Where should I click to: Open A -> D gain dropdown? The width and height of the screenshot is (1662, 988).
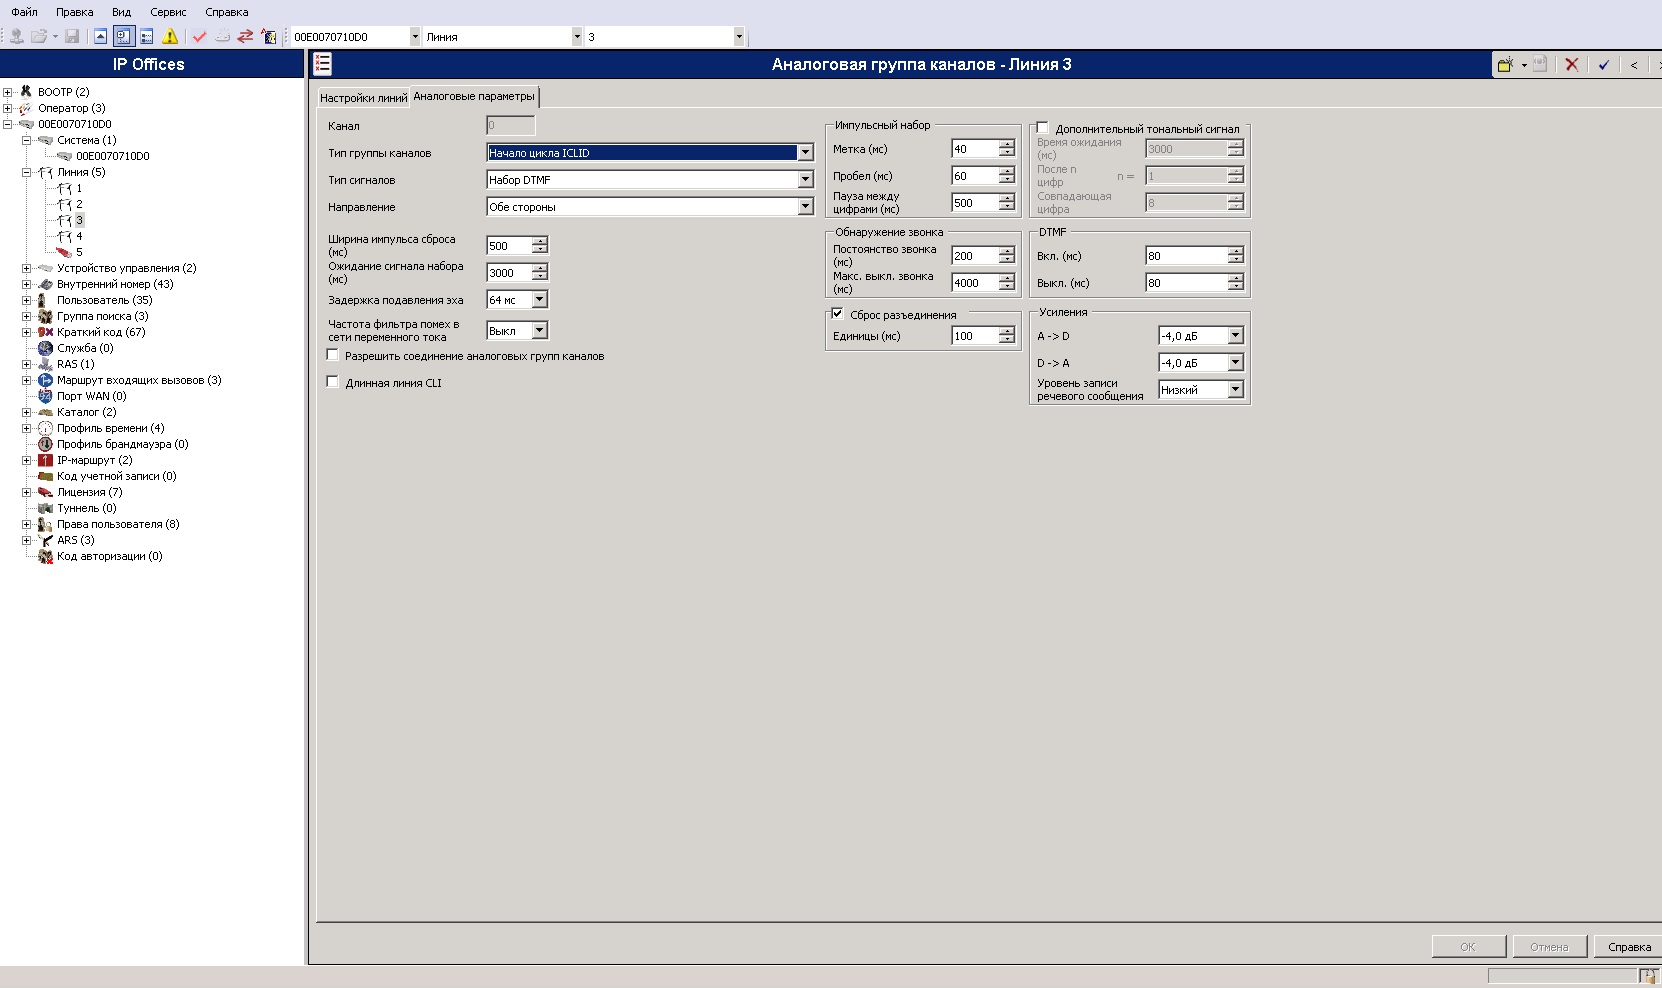[x=1236, y=336]
